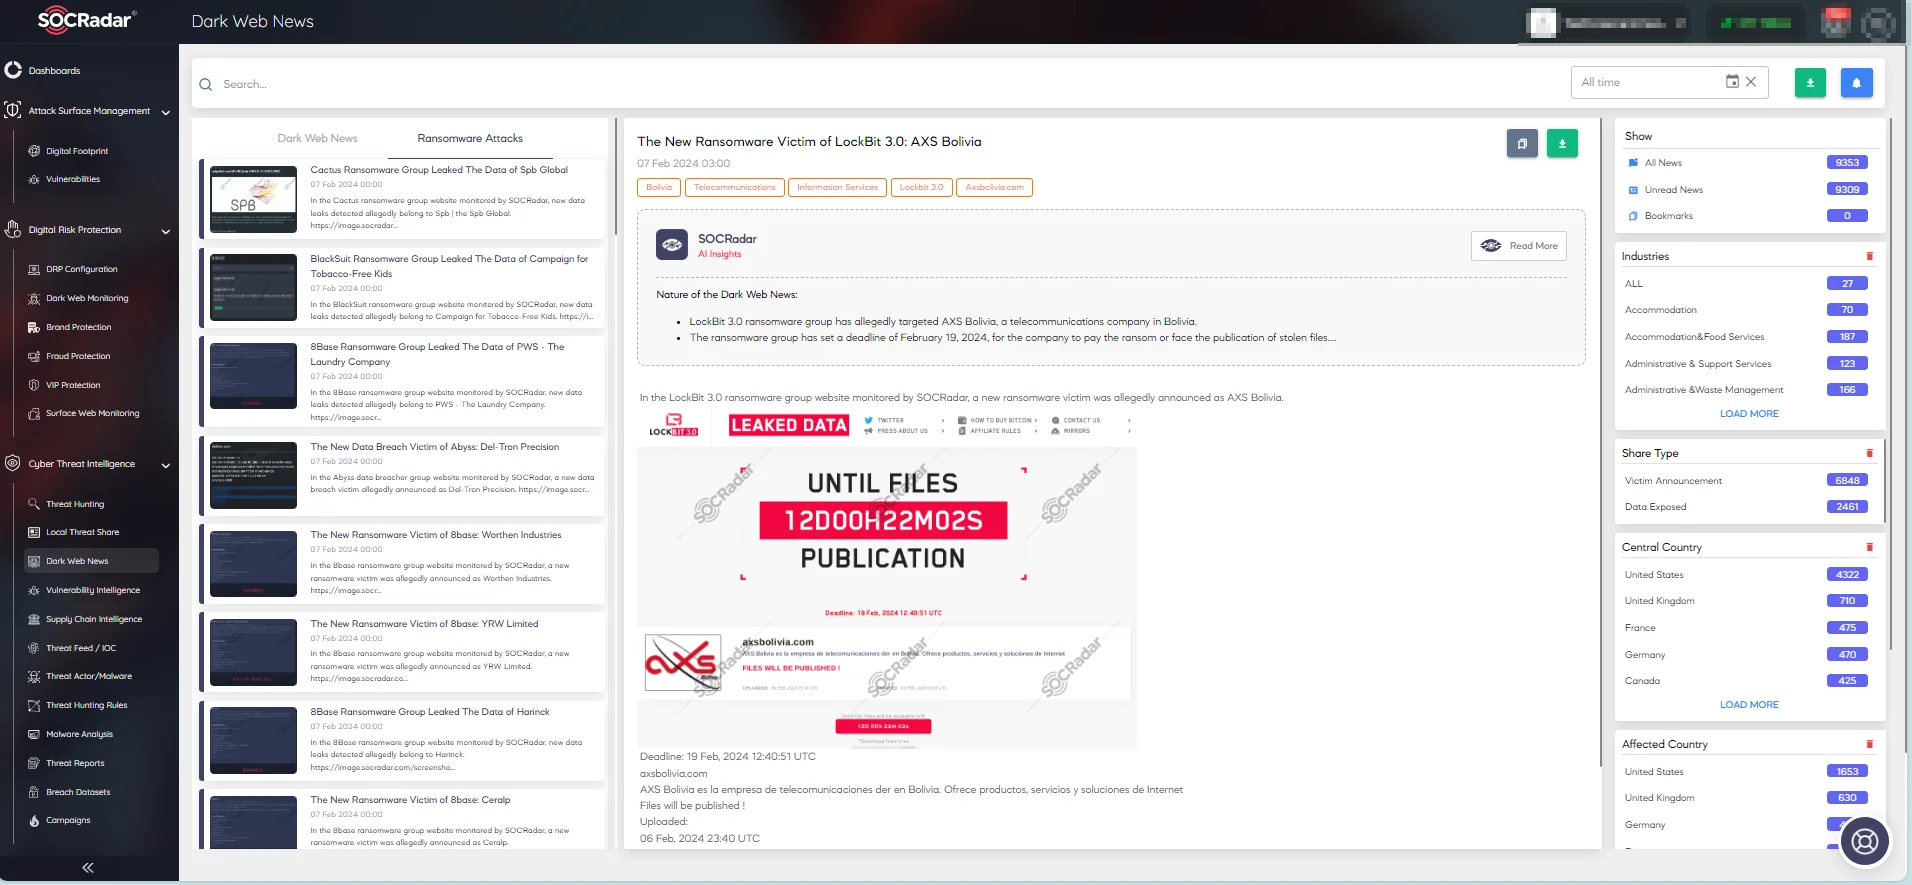Expand Digital Risk Protection menu
Viewport: 1912px width, 885px height.
(88, 231)
